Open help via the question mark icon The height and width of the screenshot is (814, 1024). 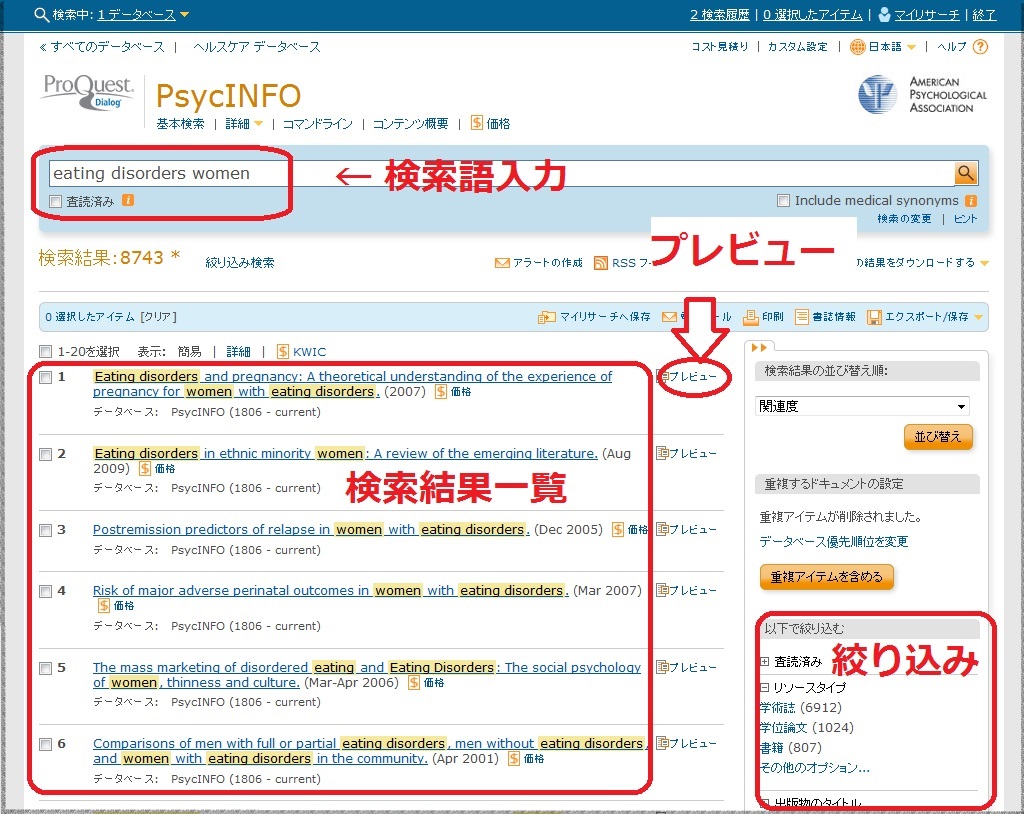[x=980, y=47]
